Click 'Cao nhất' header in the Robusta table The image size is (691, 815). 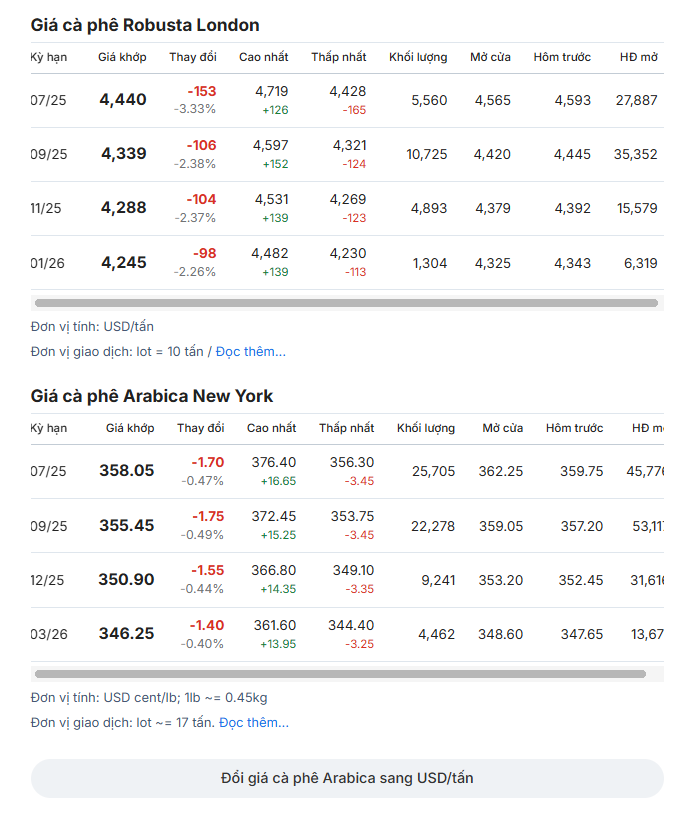[x=263, y=57]
